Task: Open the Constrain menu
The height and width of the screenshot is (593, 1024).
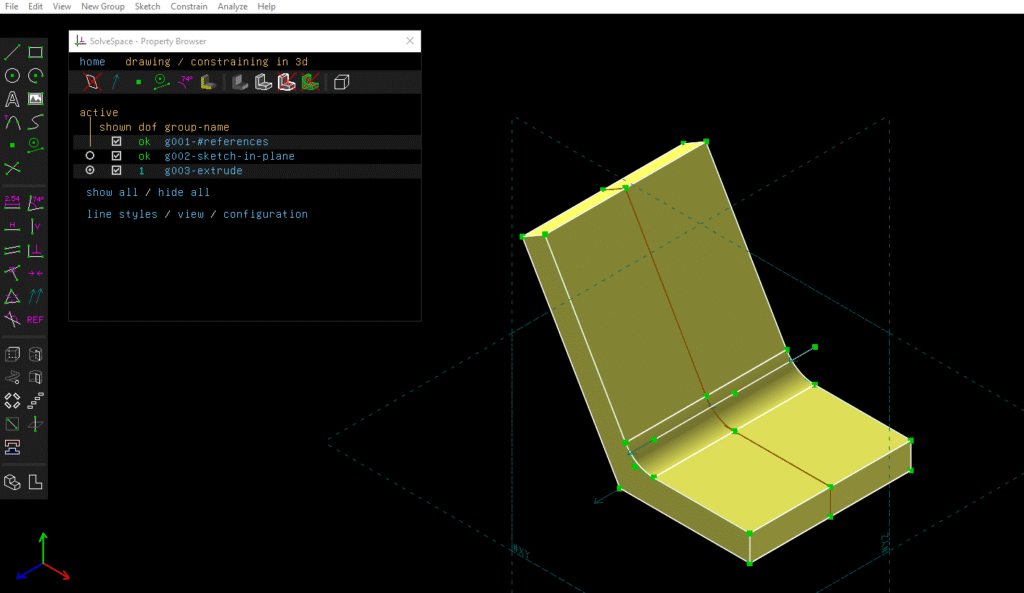Action: pyautogui.click(x=189, y=6)
